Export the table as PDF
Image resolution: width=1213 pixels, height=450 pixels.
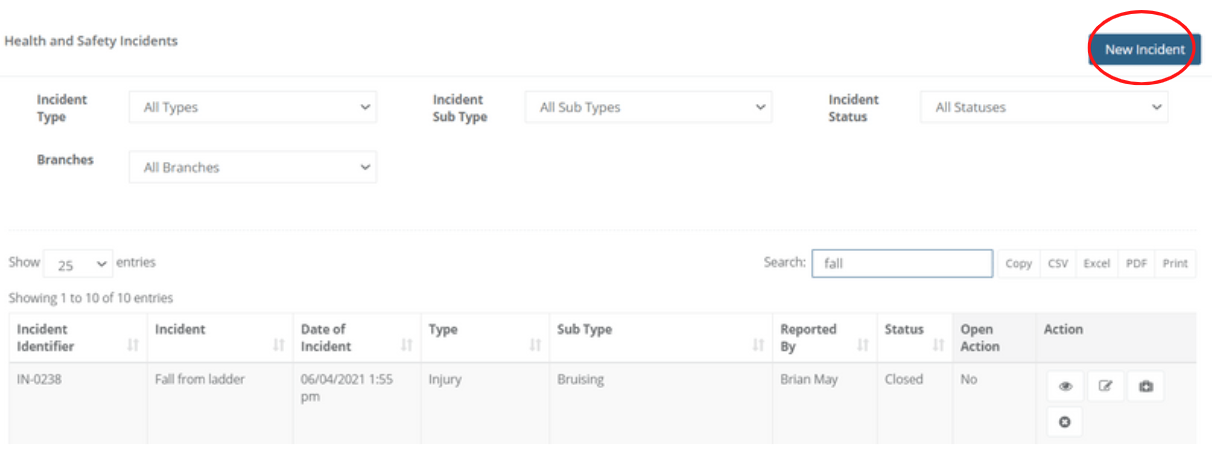pos(1136,264)
